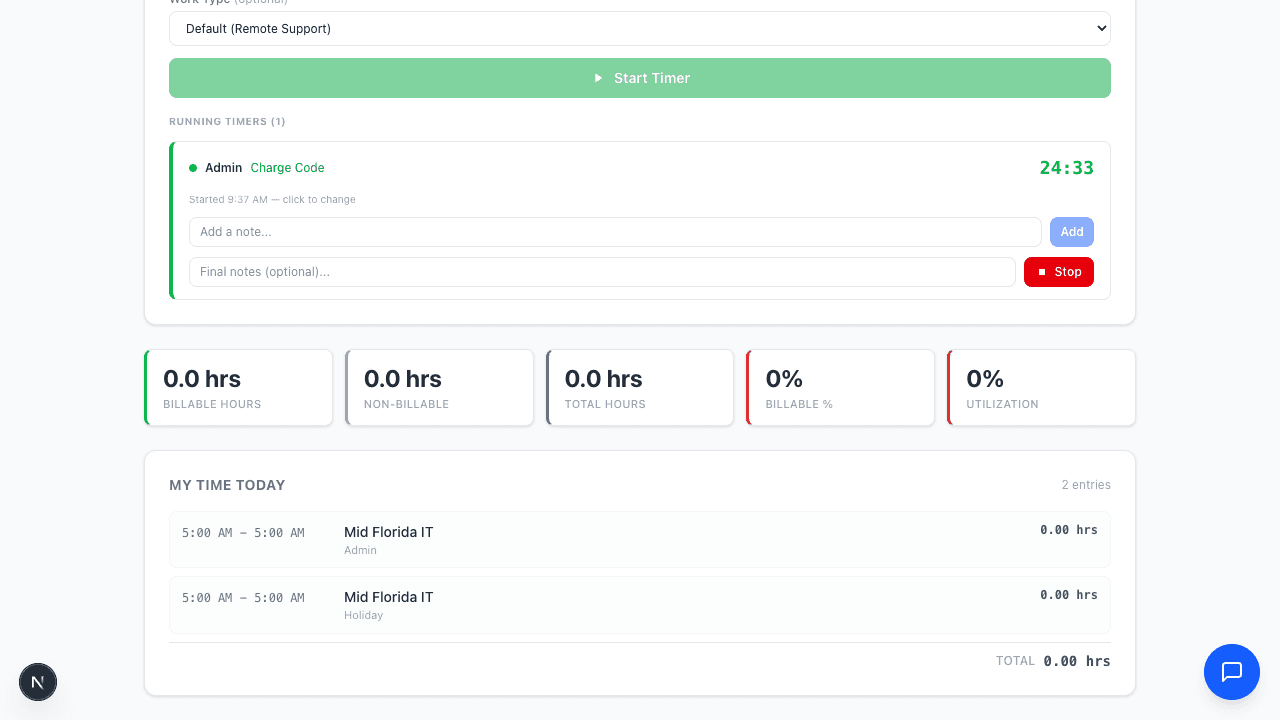Click the N avatar in the corner
Viewport: 1280px width, 720px height.
pyautogui.click(x=37, y=681)
